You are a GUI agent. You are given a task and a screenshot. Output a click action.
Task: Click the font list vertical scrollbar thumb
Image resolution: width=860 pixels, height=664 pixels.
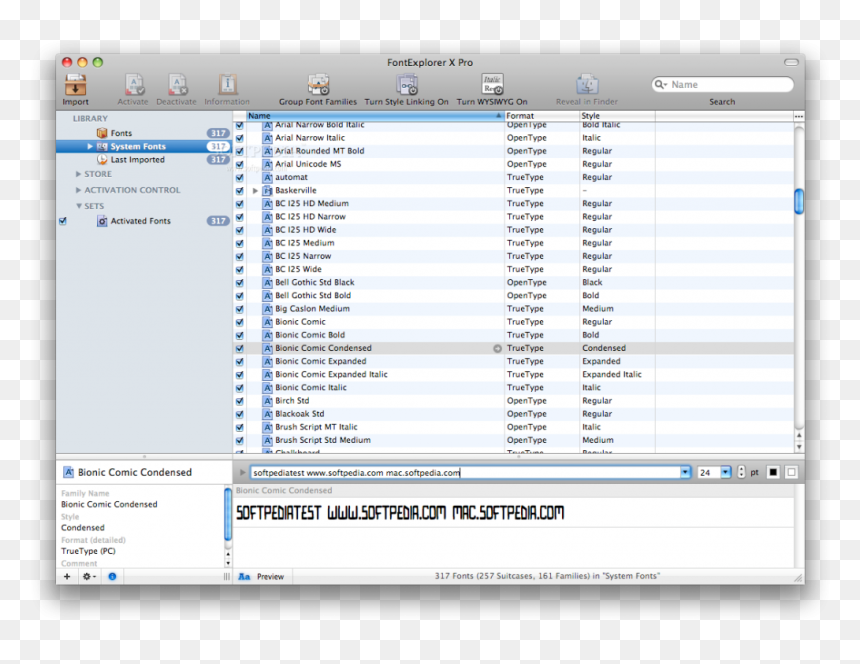799,201
